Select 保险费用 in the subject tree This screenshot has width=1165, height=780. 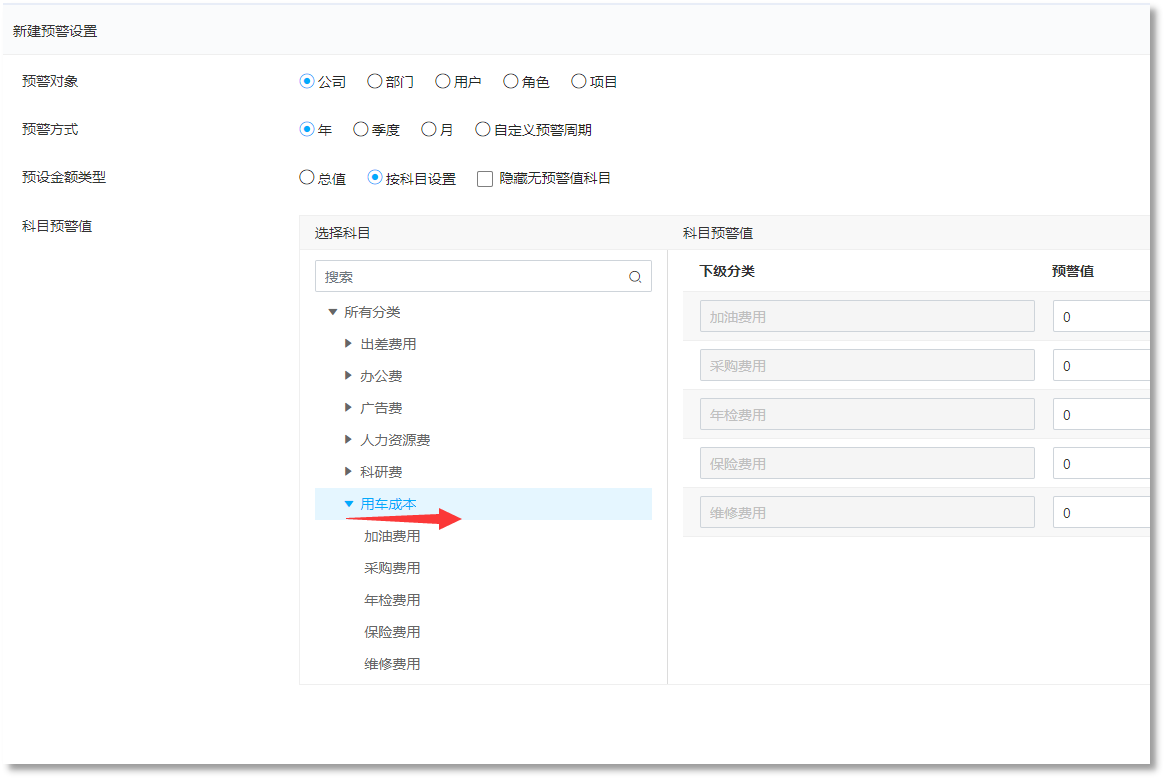[x=392, y=632]
